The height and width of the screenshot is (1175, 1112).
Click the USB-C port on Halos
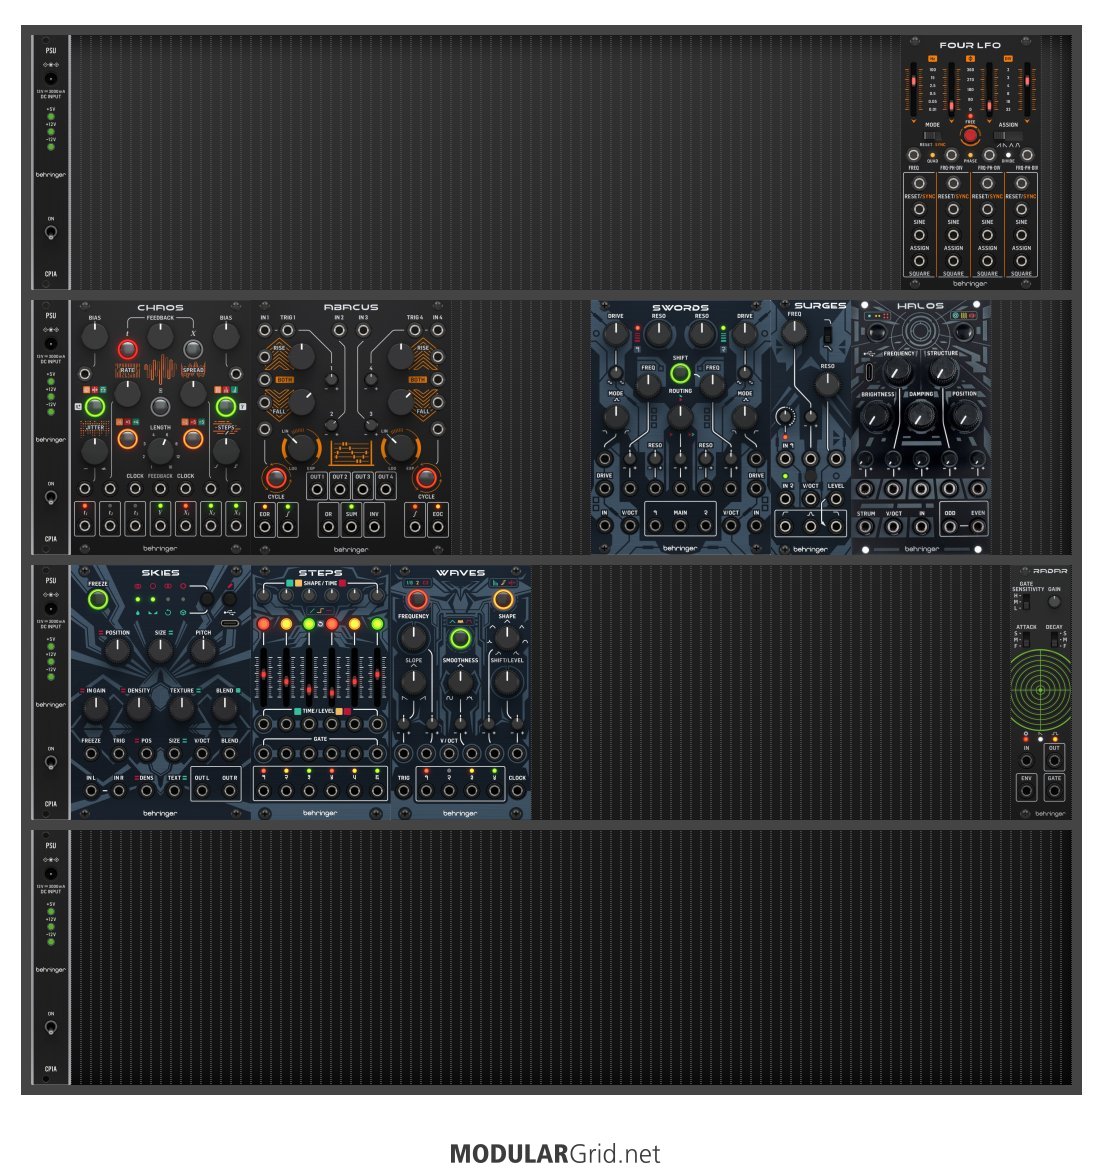point(869,372)
